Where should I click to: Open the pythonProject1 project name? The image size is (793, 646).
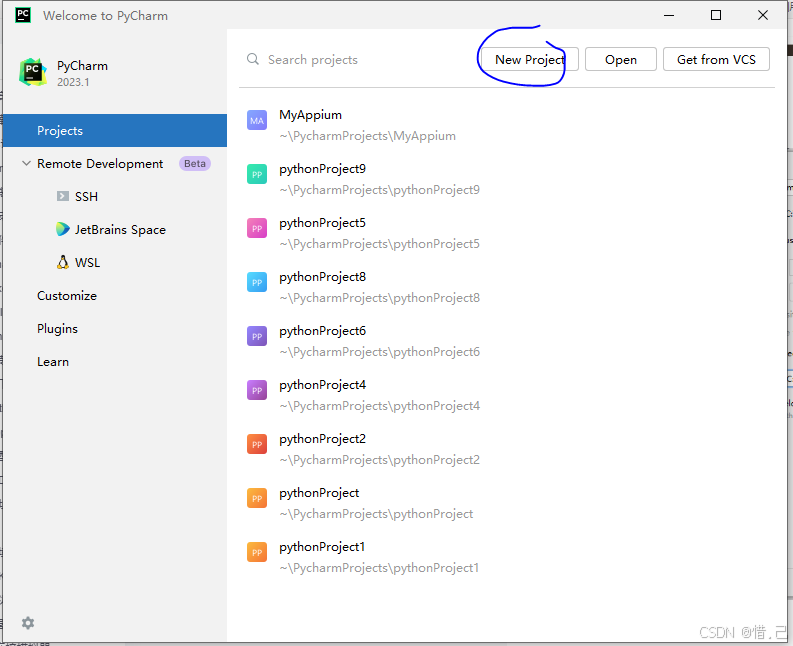point(322,547)
